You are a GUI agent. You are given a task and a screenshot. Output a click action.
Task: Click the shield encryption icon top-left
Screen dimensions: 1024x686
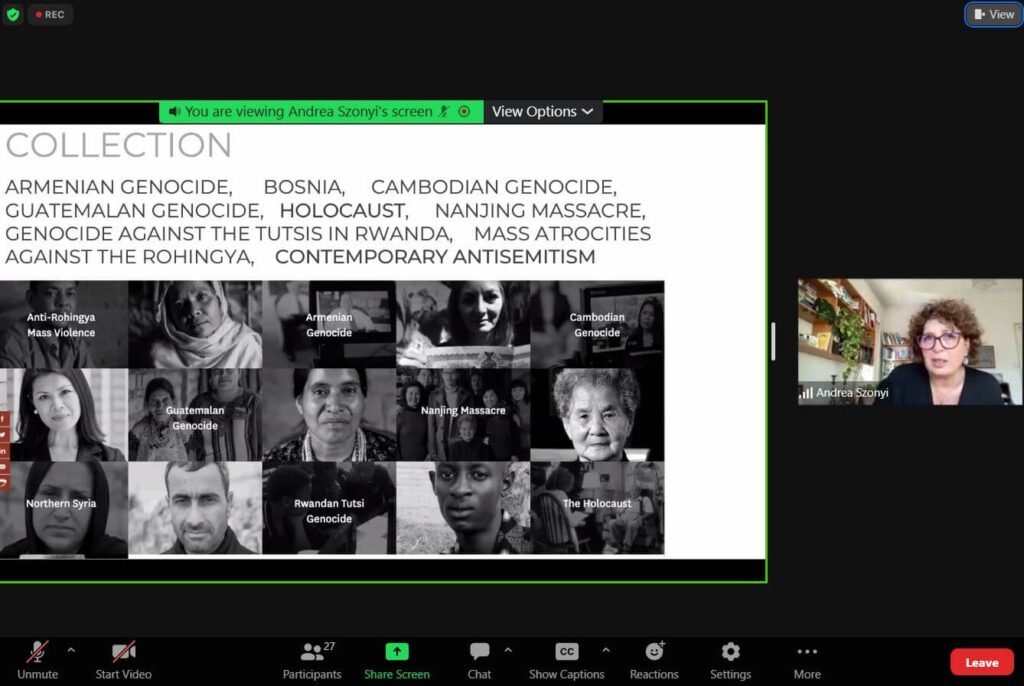point(13,14)
